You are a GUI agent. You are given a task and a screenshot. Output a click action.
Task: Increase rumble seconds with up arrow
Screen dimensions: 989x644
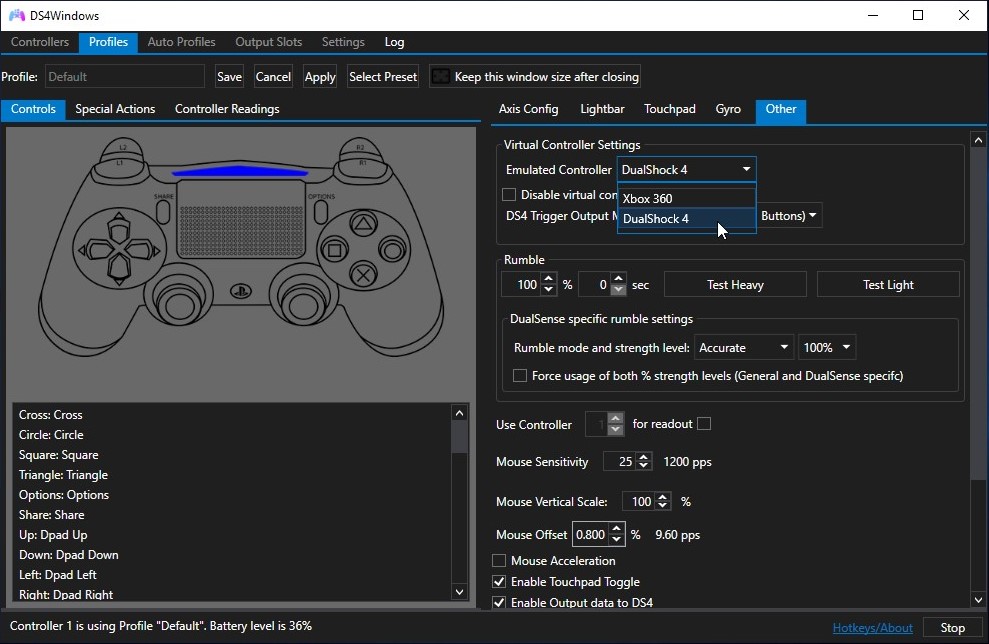click(x=619, y=279)
